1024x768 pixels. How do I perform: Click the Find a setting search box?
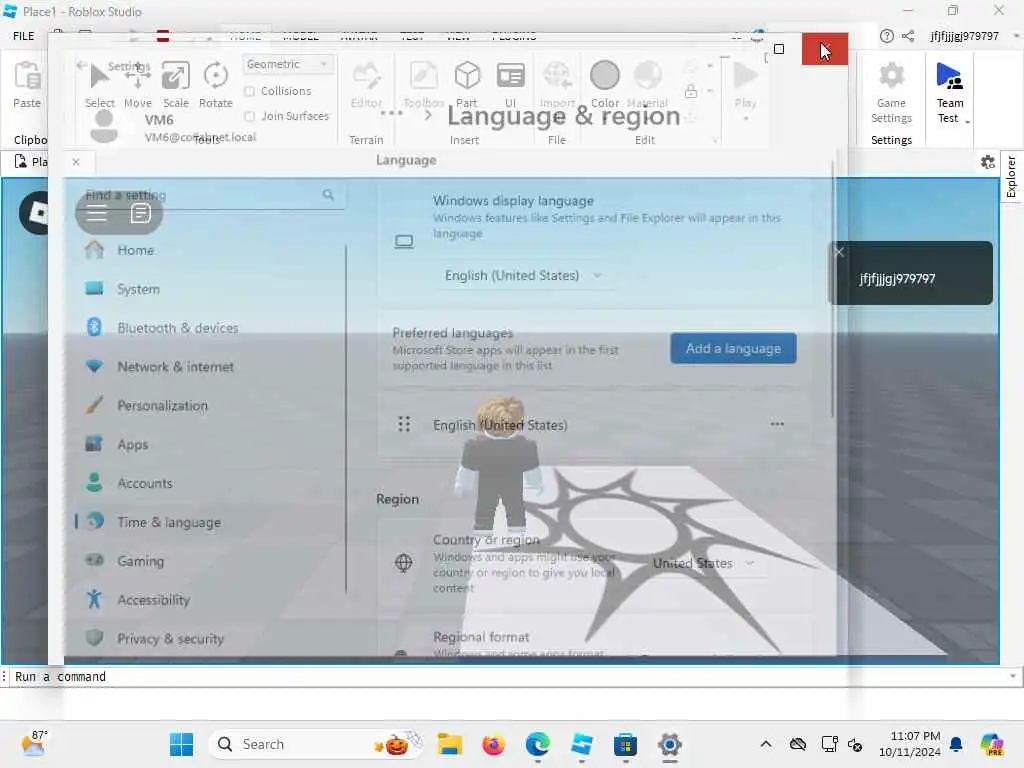coord(210,195)
